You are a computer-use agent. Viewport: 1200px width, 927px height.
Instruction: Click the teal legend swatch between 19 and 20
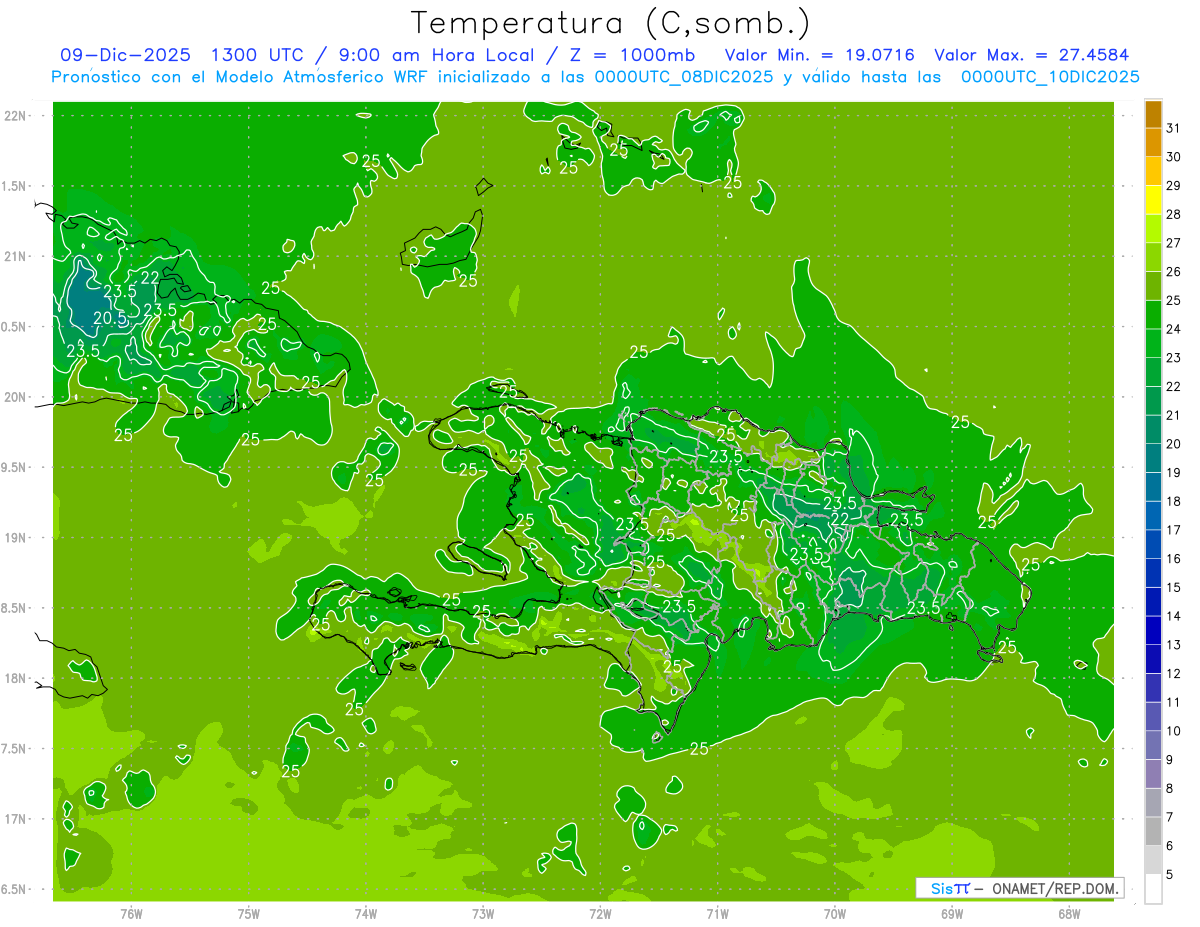pos(1153,459)
